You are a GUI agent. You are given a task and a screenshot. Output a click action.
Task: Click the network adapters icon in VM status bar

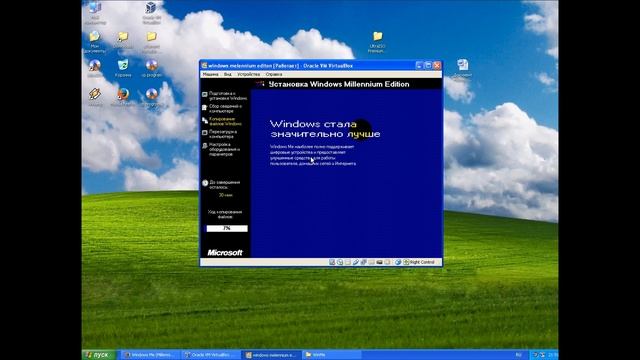pyautogui.click(x=363, y=262)
